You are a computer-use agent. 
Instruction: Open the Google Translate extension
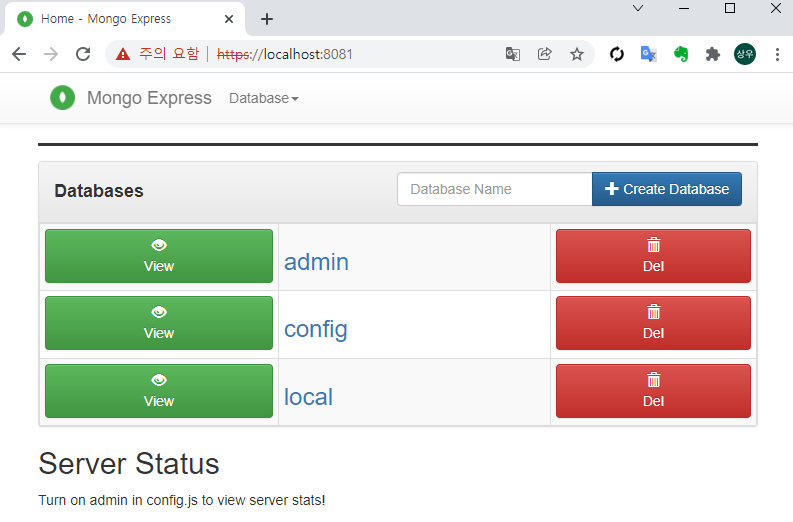click(648, 54)
